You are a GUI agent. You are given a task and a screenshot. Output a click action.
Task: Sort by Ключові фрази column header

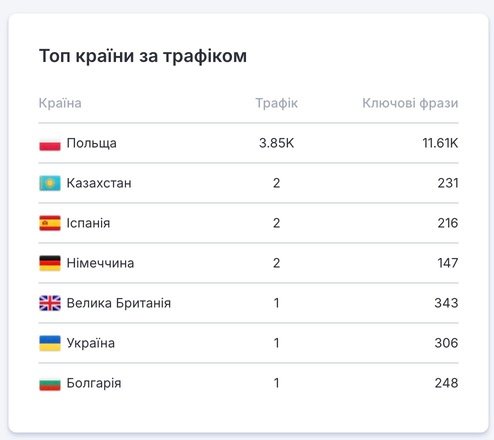click(x=410, y=103)
